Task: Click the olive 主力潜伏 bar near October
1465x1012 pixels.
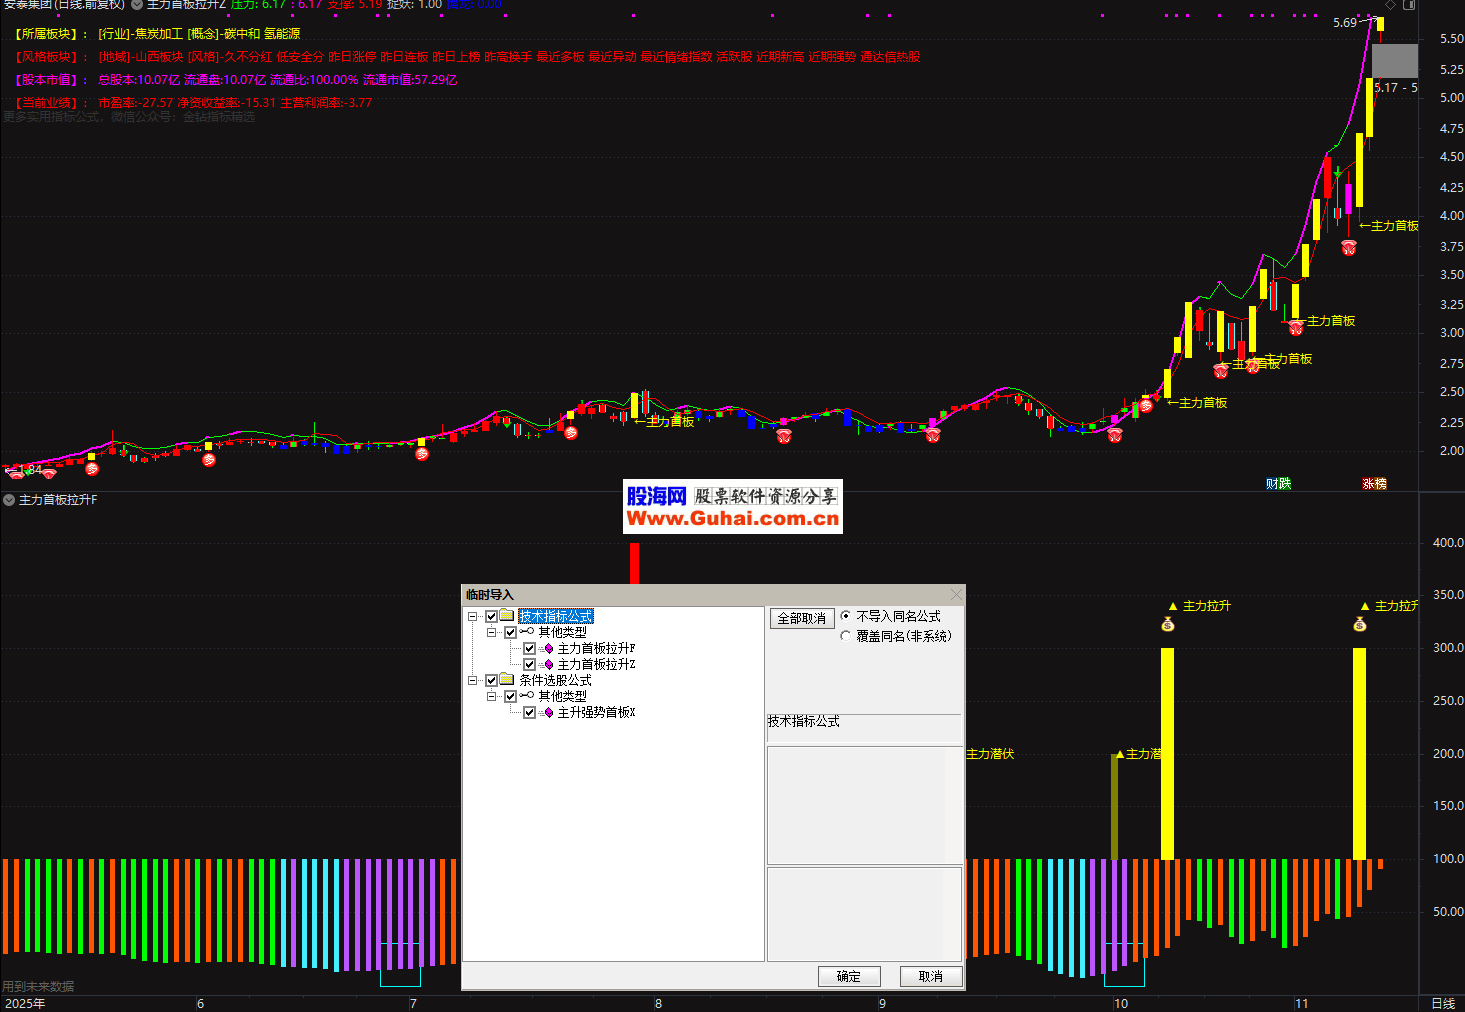Action: click(x=1115, y=807)
